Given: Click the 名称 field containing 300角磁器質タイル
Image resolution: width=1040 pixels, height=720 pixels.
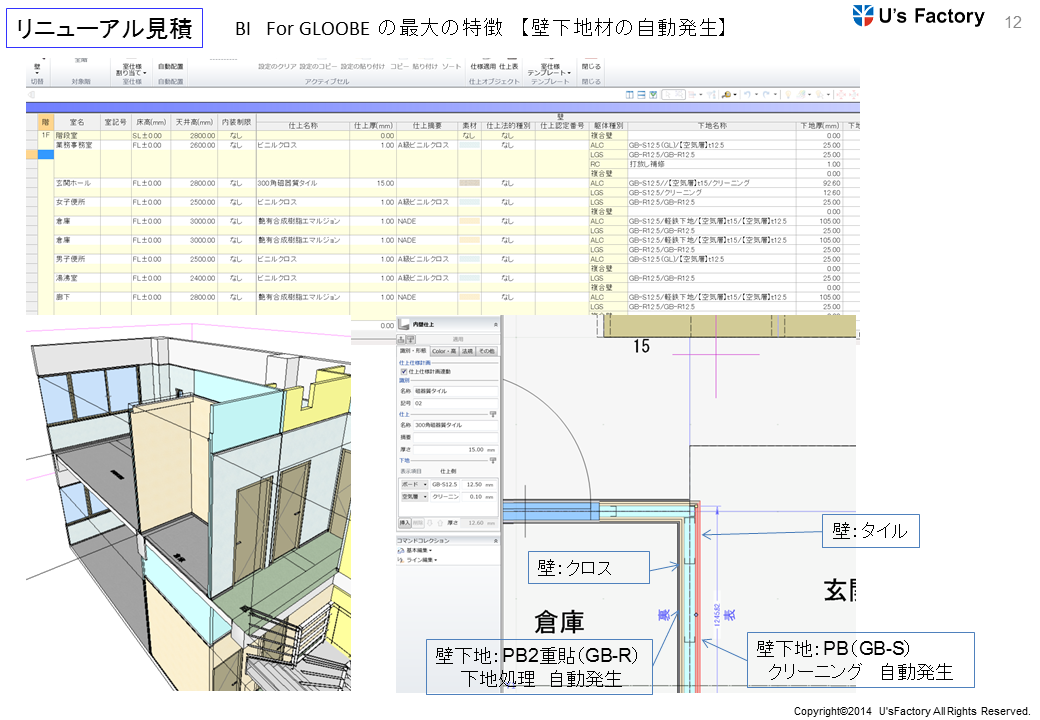Looking at the screenshot, I should (454, 425).
